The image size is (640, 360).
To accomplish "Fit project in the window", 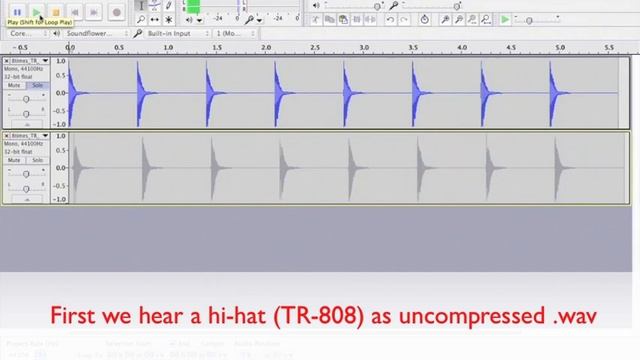I will [486, 19].
